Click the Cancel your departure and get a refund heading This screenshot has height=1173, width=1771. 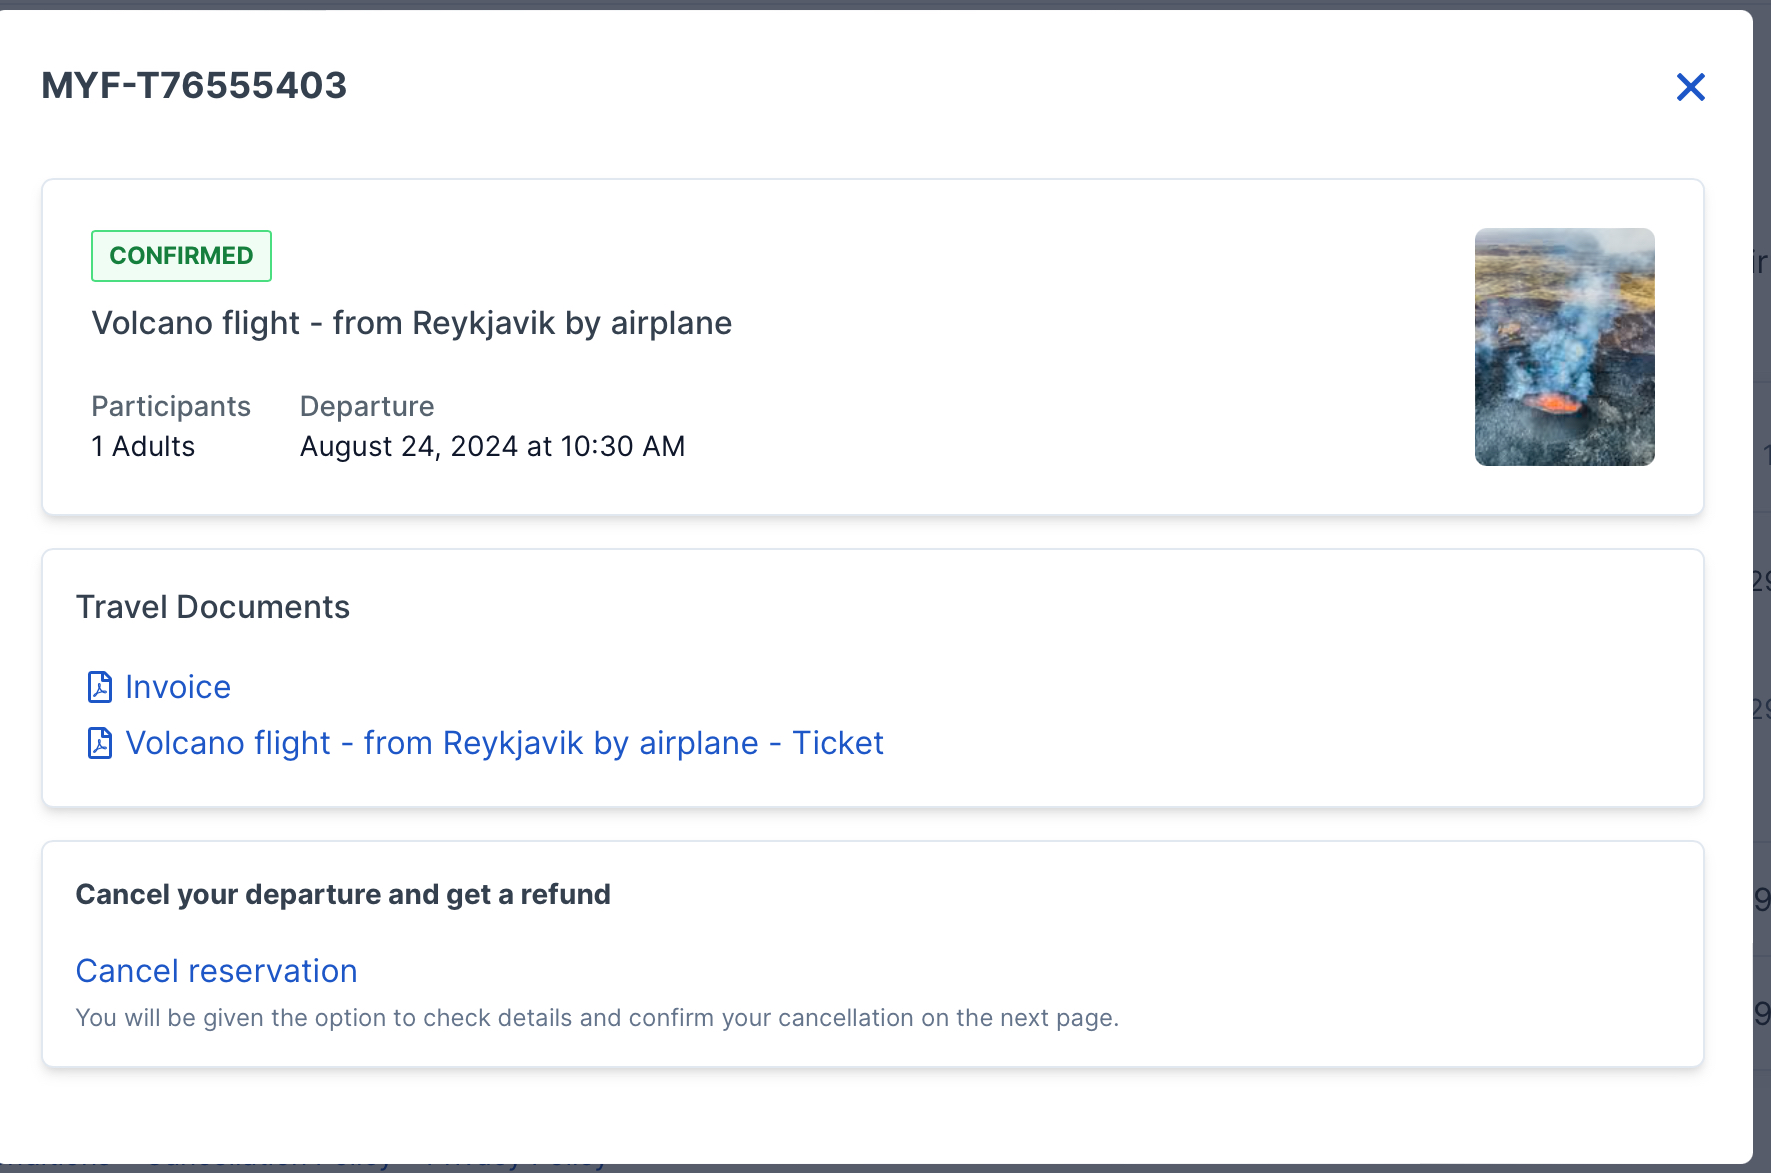point(343,894)
